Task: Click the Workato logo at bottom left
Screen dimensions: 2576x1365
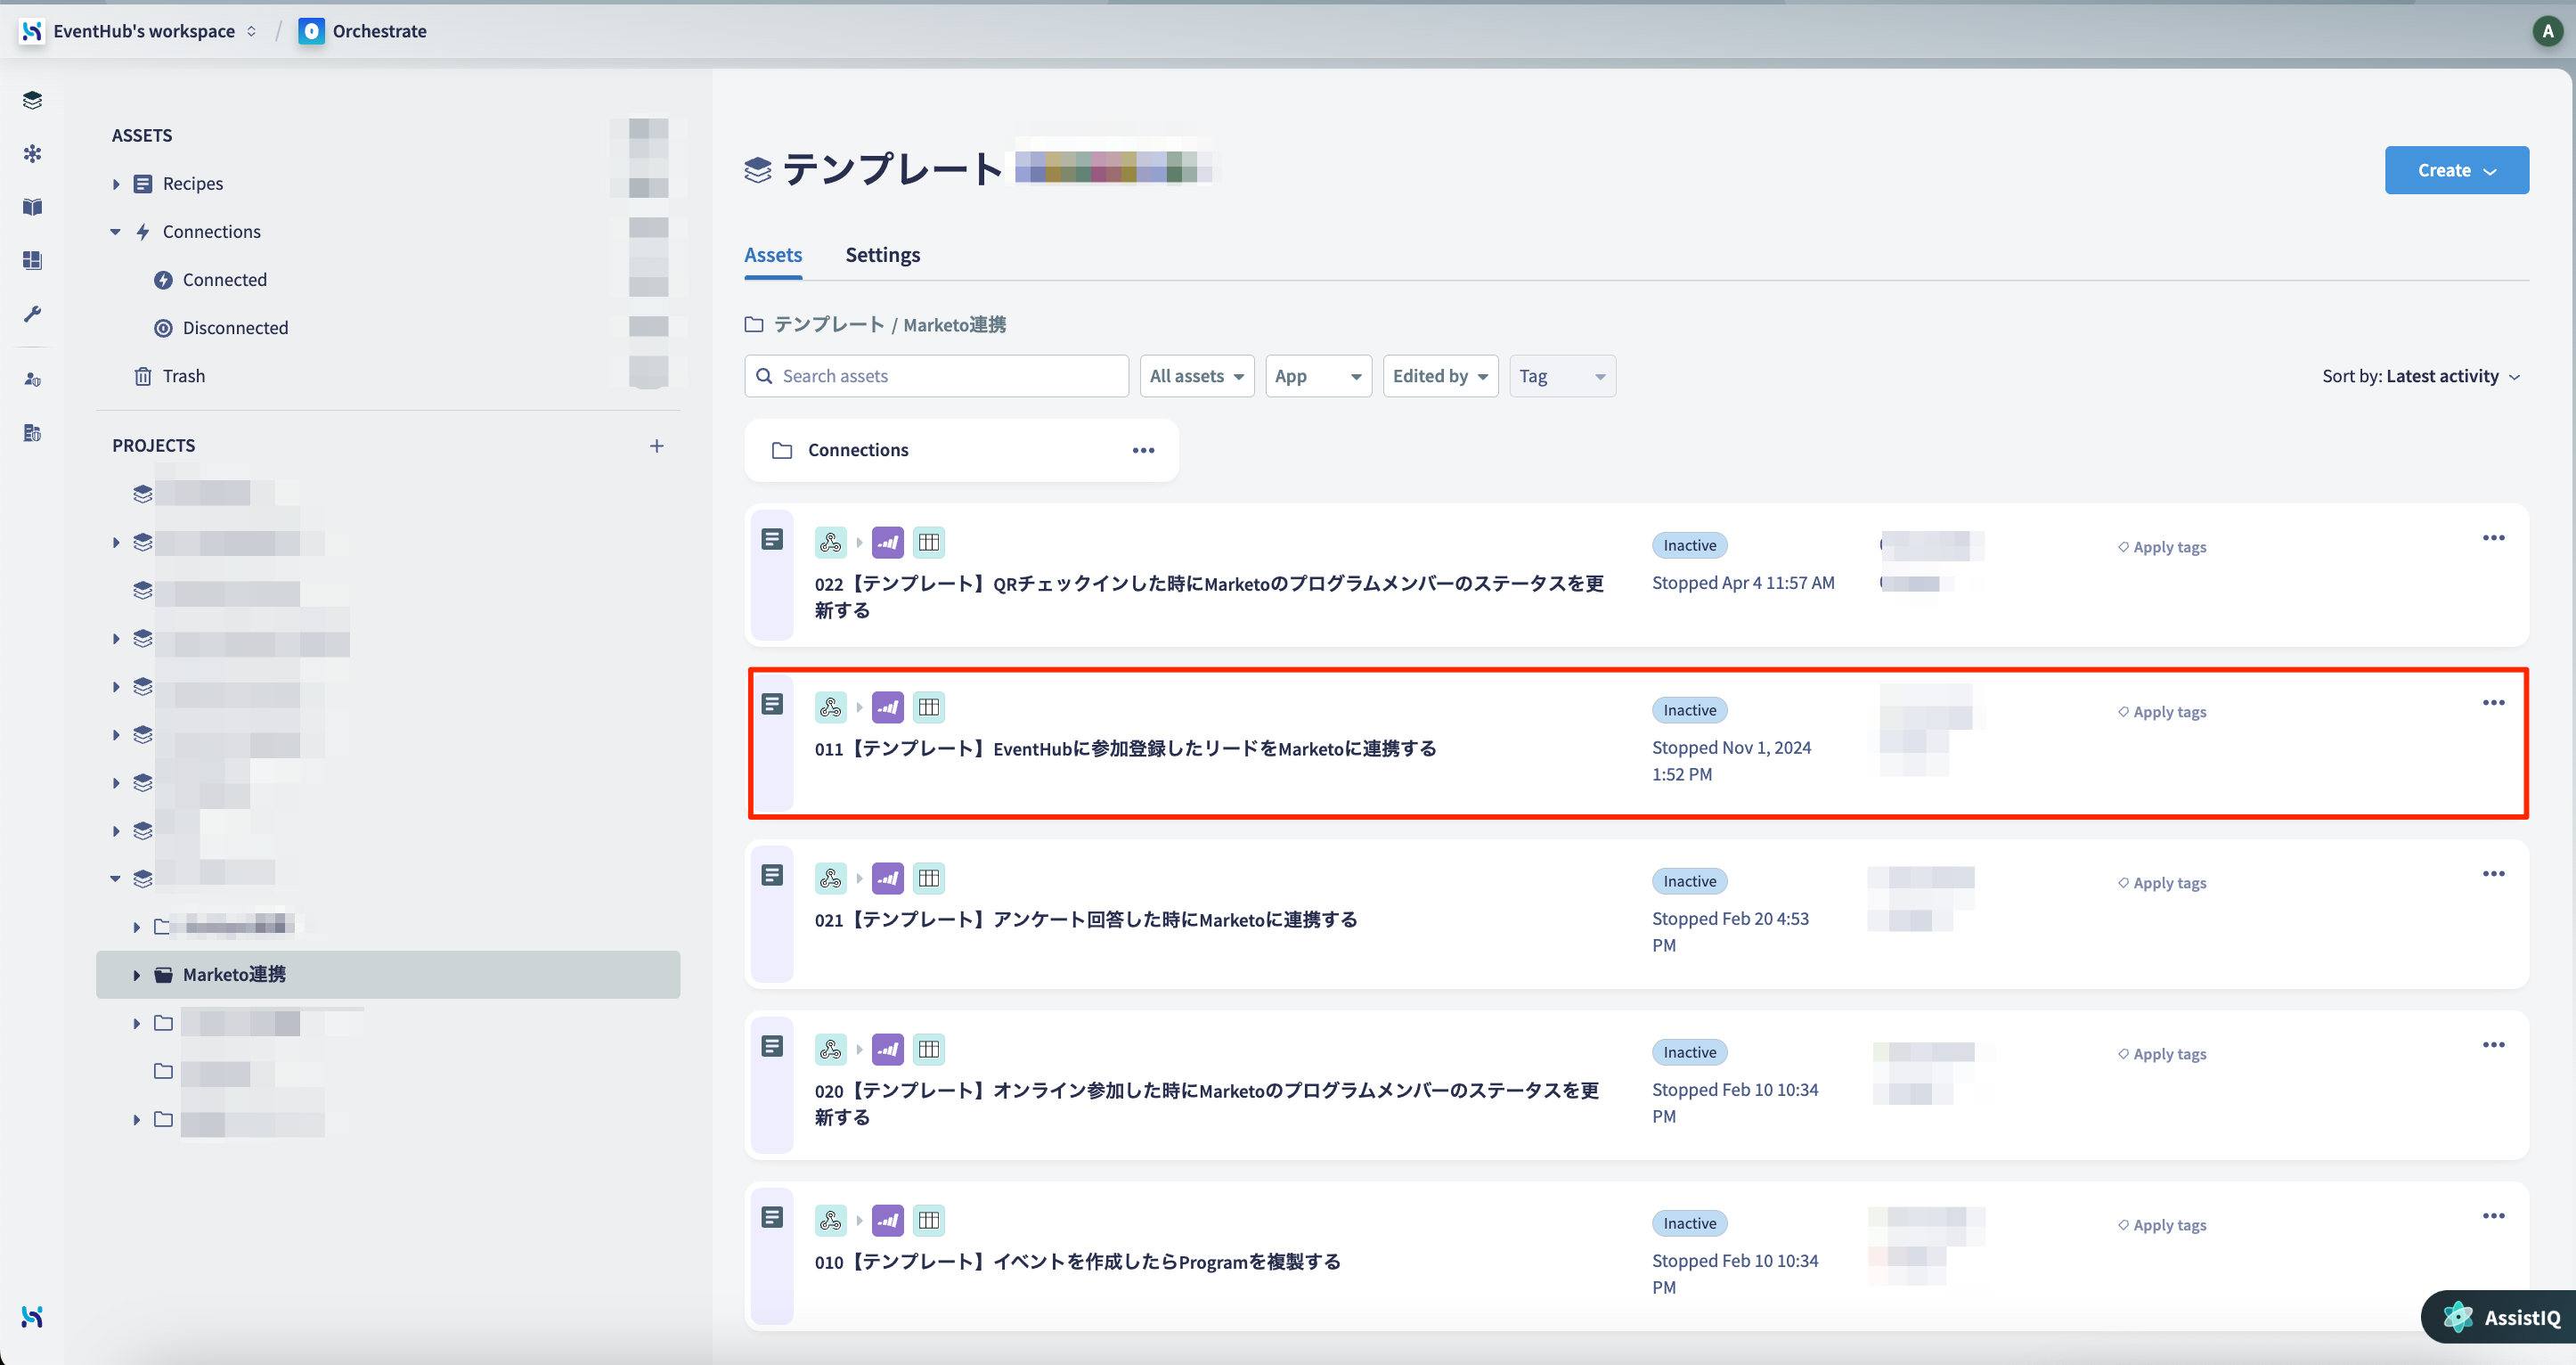Action: [32, 1316]
